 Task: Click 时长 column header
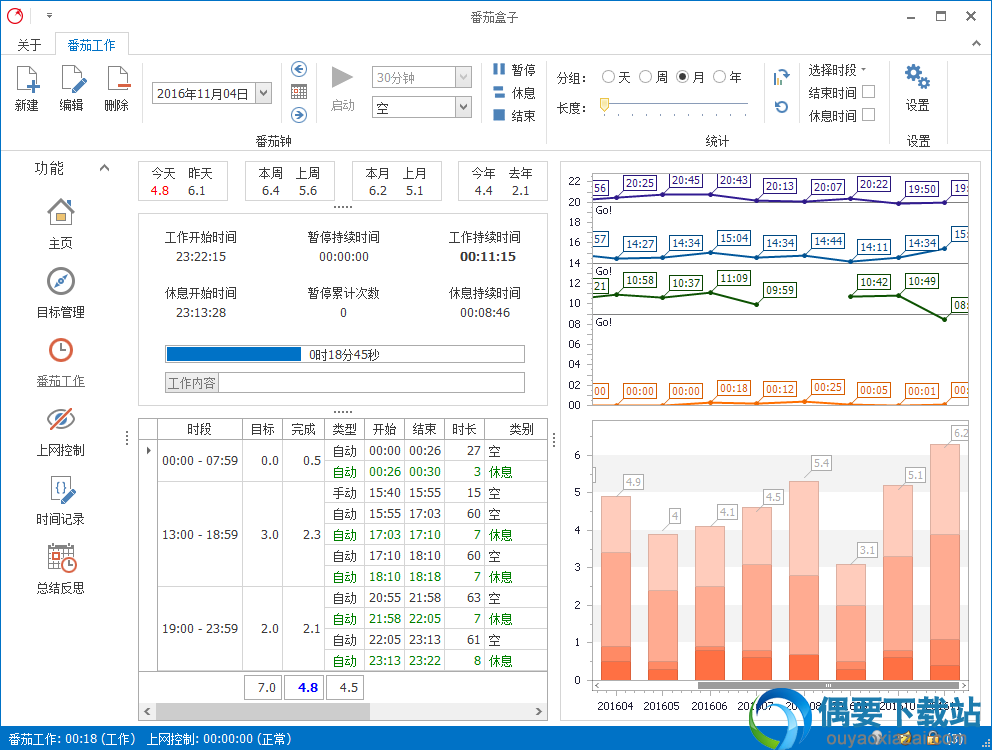[x=464, y=429]
